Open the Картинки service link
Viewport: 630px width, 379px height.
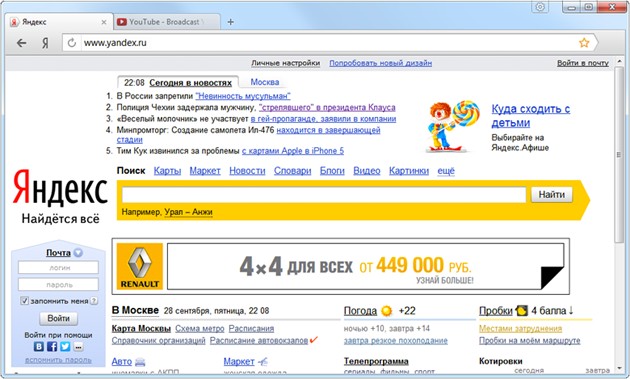tap(409, 171)
